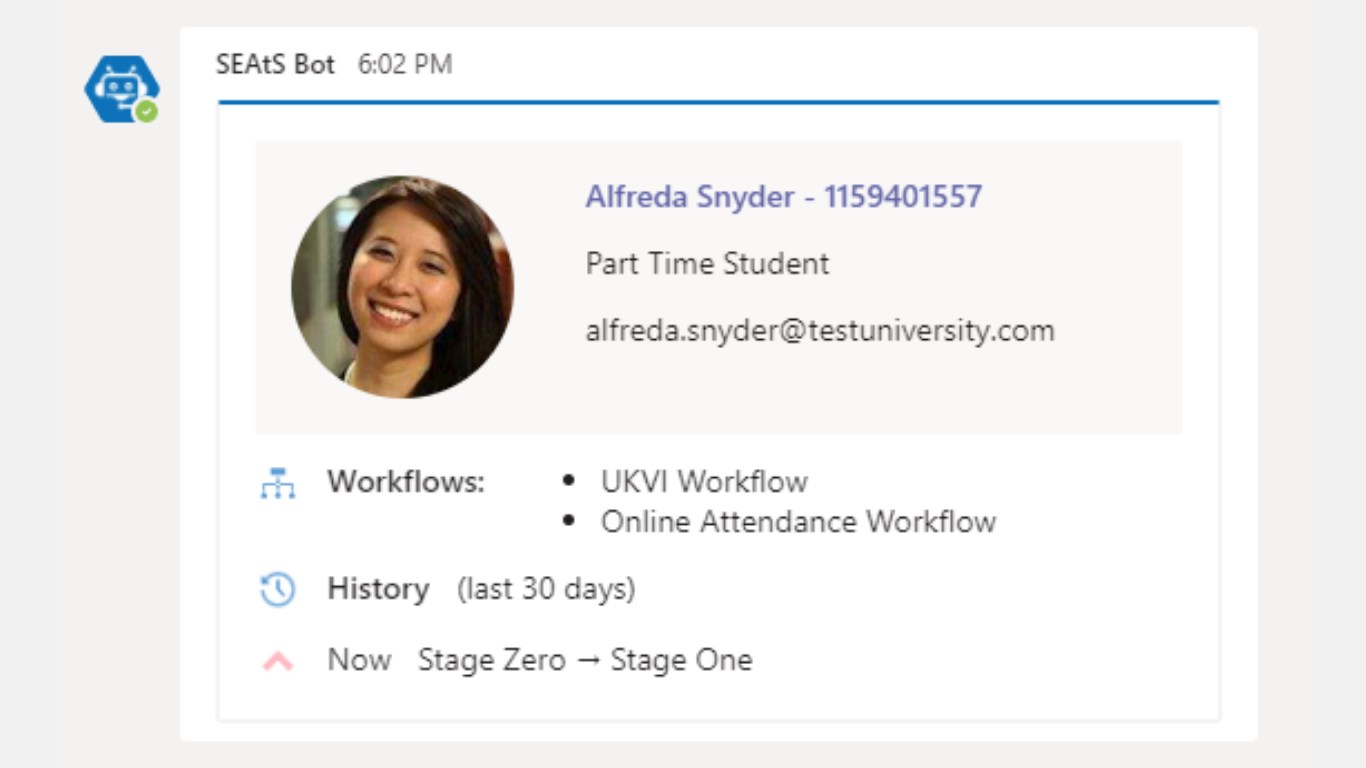This screenshot has width=1366, height=768.
Task: Click the SEAtS Bot robot avatar
Action: tap(121, 89)
